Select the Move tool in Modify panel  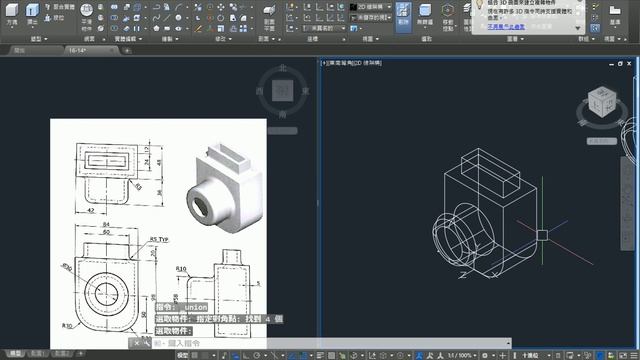click(221, 7)
